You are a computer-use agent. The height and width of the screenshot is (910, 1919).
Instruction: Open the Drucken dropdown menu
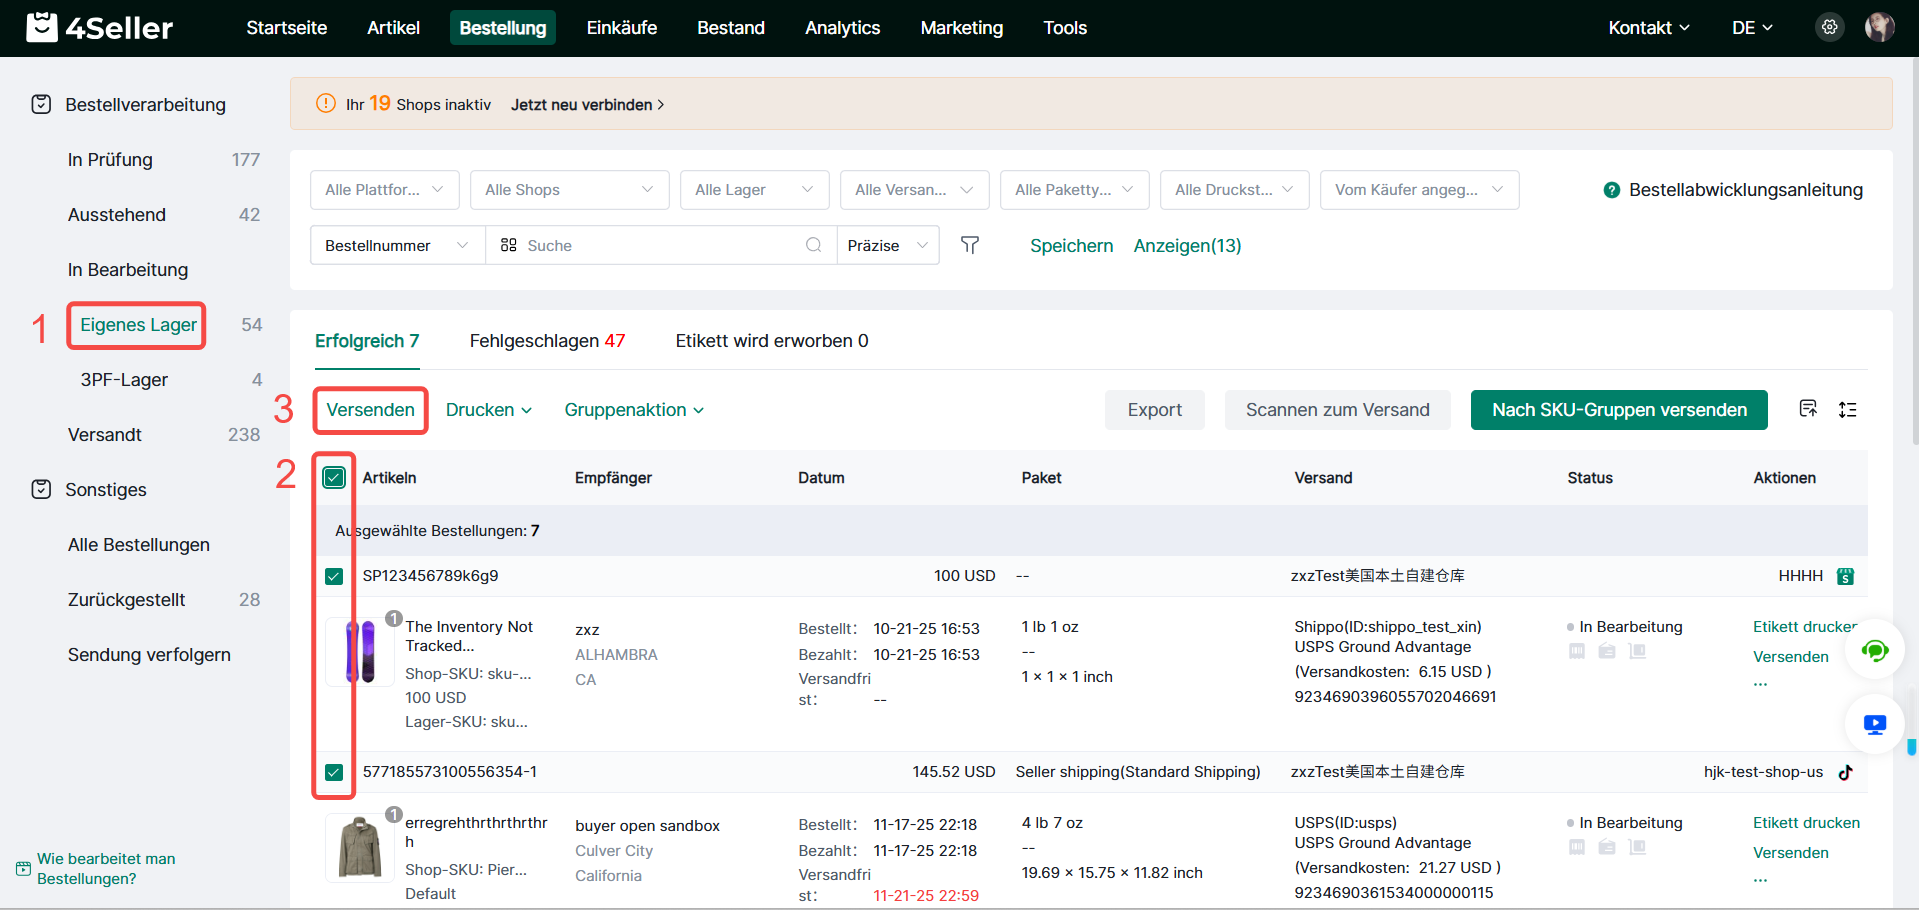(488, 410)
